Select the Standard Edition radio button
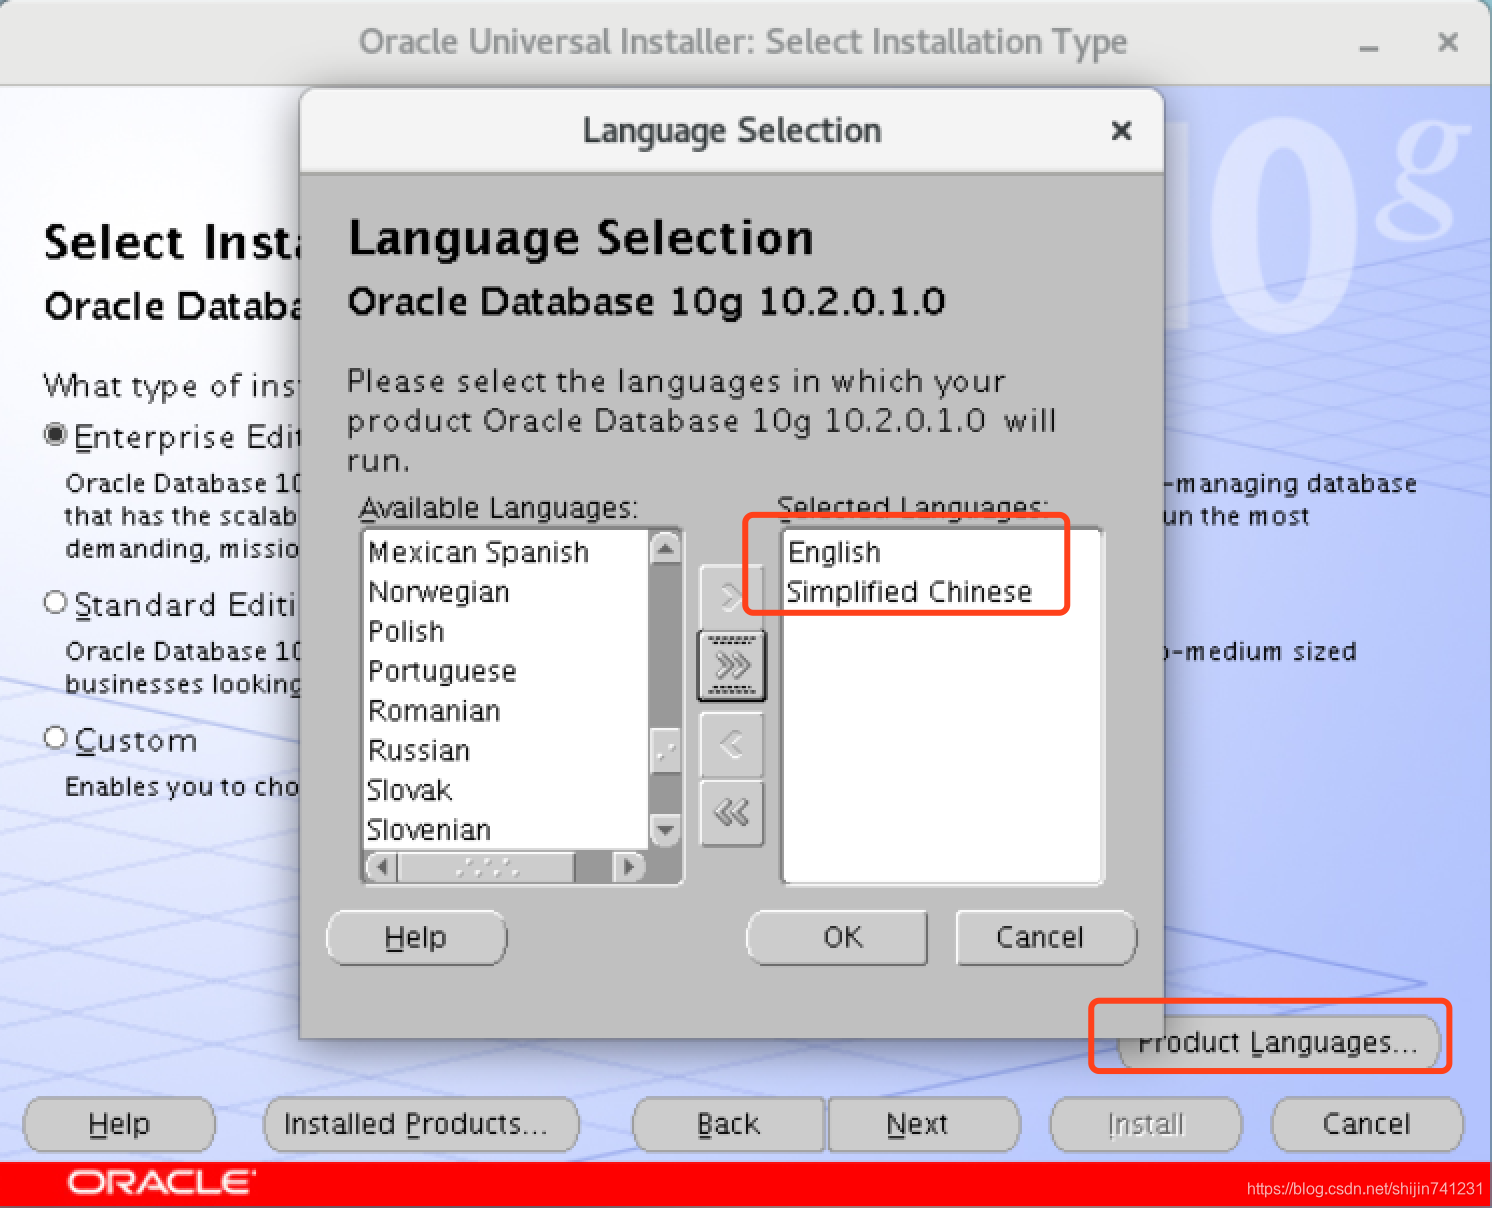The height and width of the screenshot is (1208, 1492). [55, 603]
